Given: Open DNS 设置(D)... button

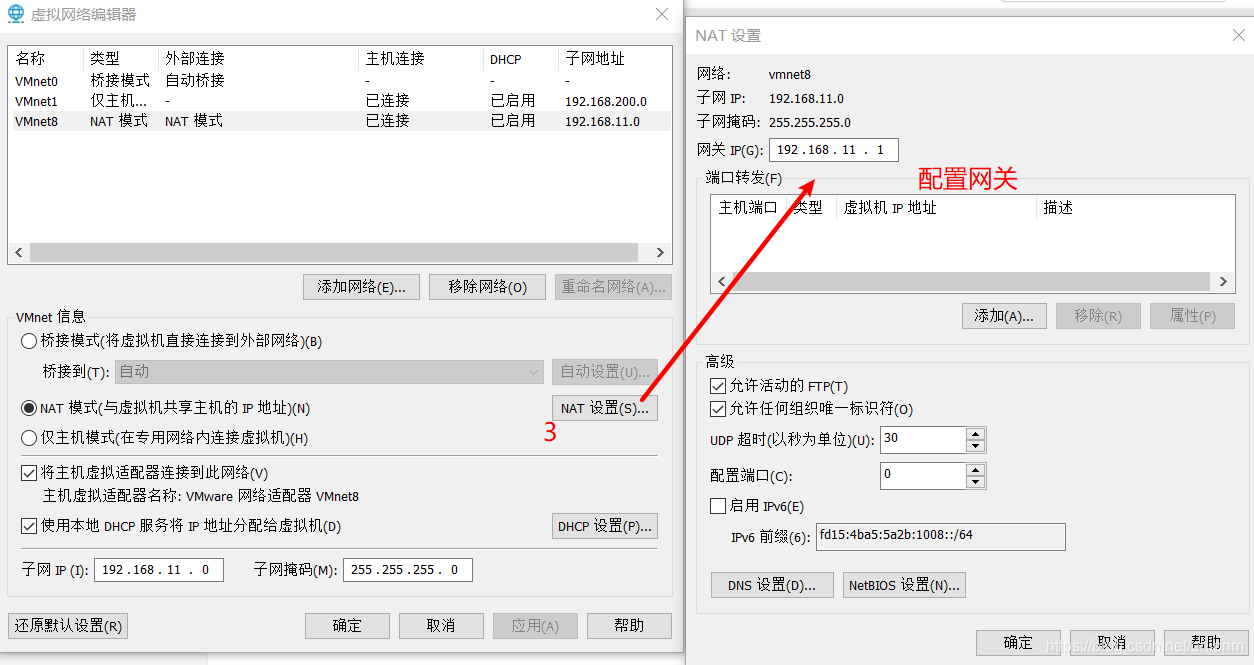Looking at the screenshot, I should (772, 585).
